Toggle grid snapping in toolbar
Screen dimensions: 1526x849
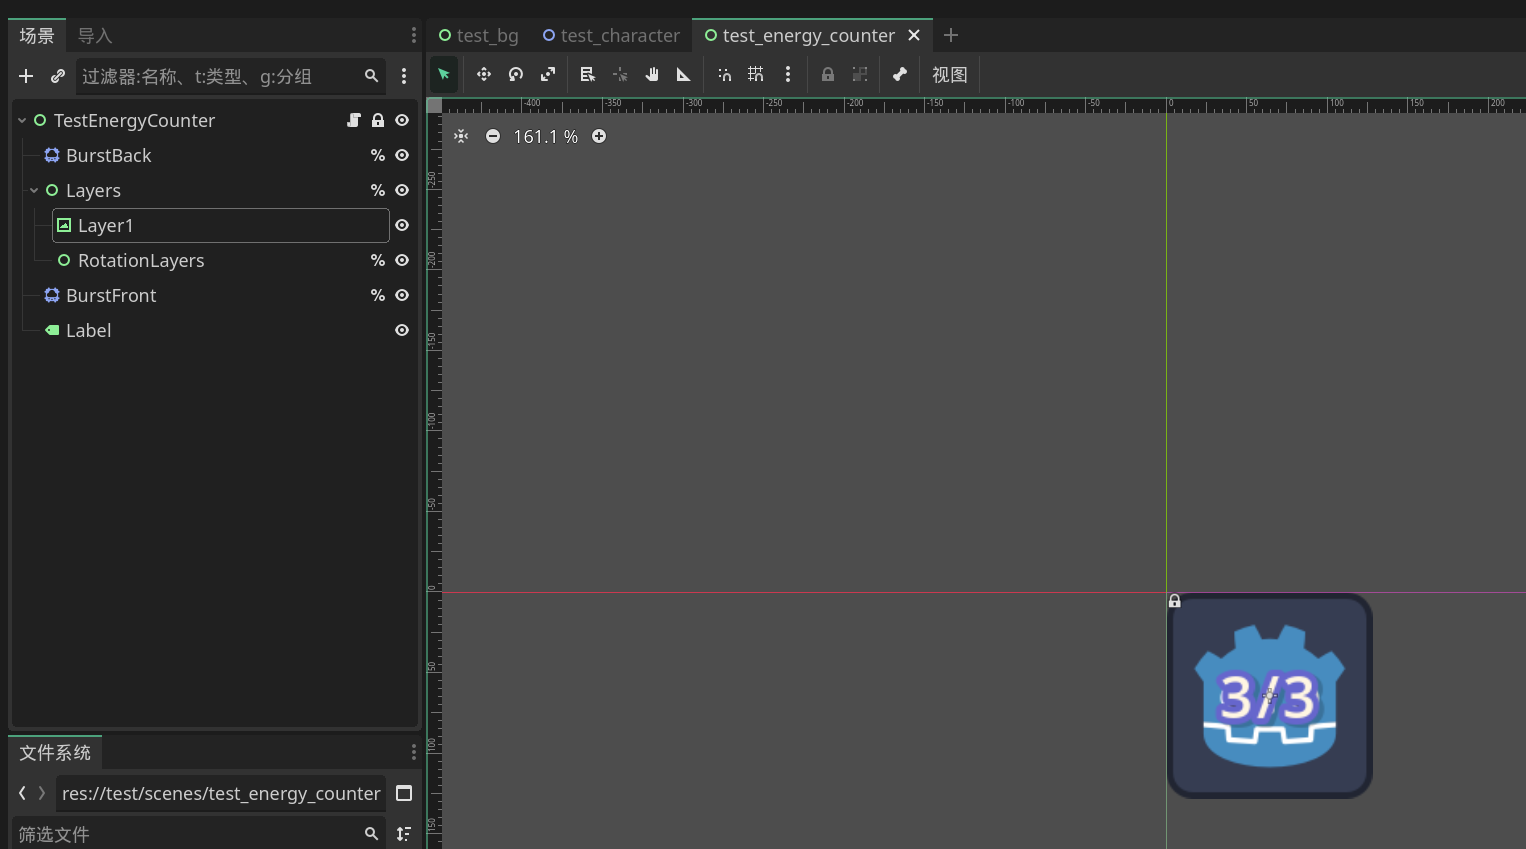pyautogui.click(x=756, y=75)
